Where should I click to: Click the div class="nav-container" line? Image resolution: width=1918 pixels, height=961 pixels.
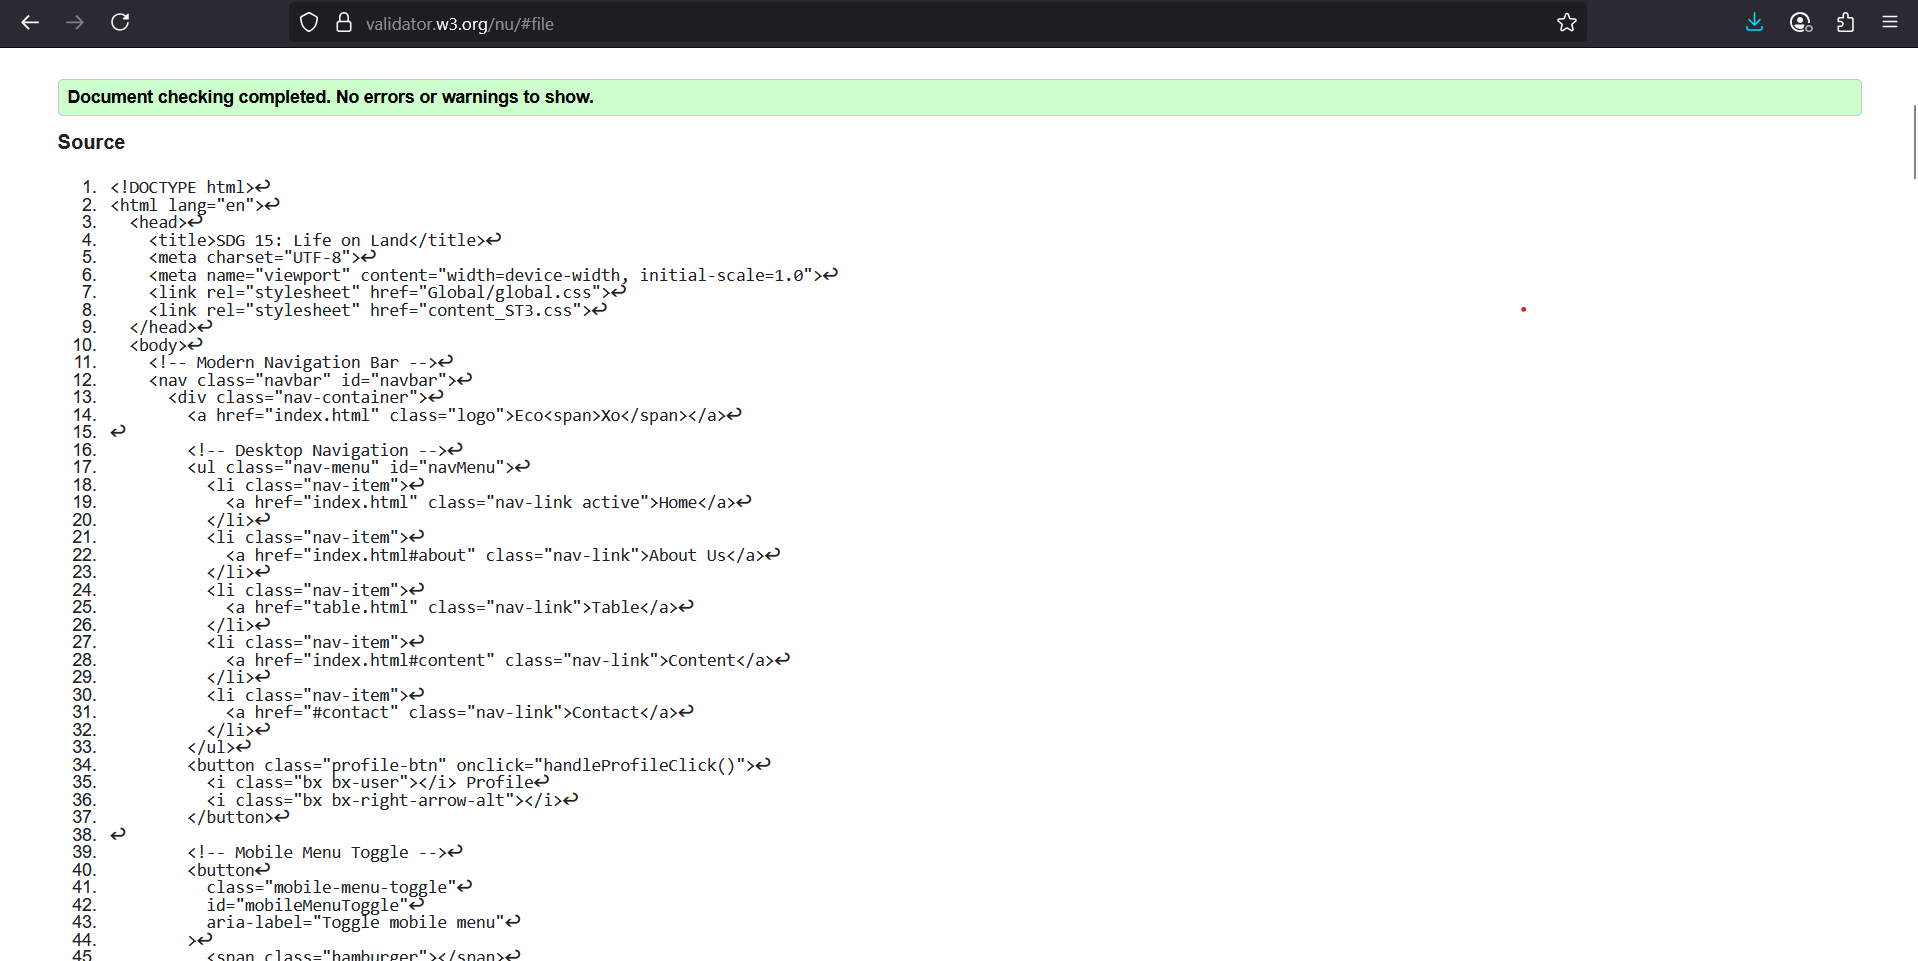click(306, 397)
